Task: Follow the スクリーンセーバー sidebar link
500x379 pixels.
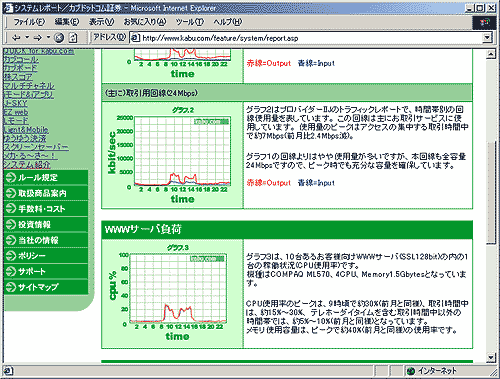Action: 36,147
